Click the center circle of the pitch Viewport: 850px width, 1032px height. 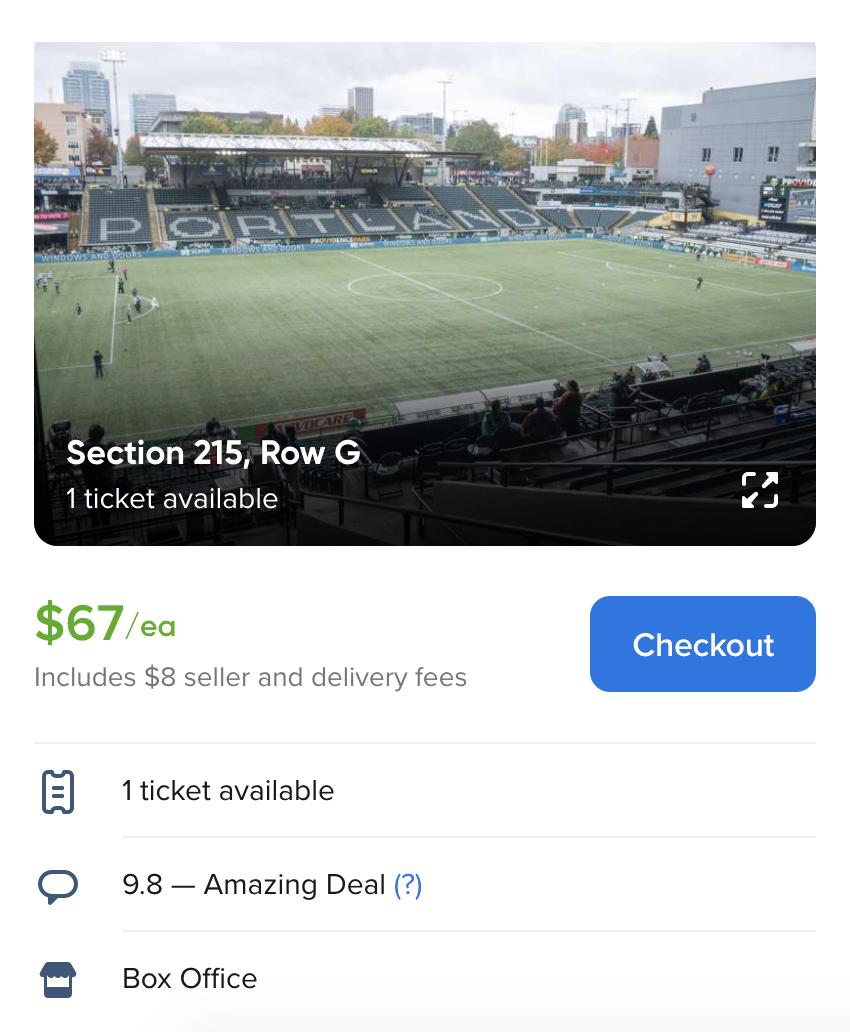(x=425, y=287)
